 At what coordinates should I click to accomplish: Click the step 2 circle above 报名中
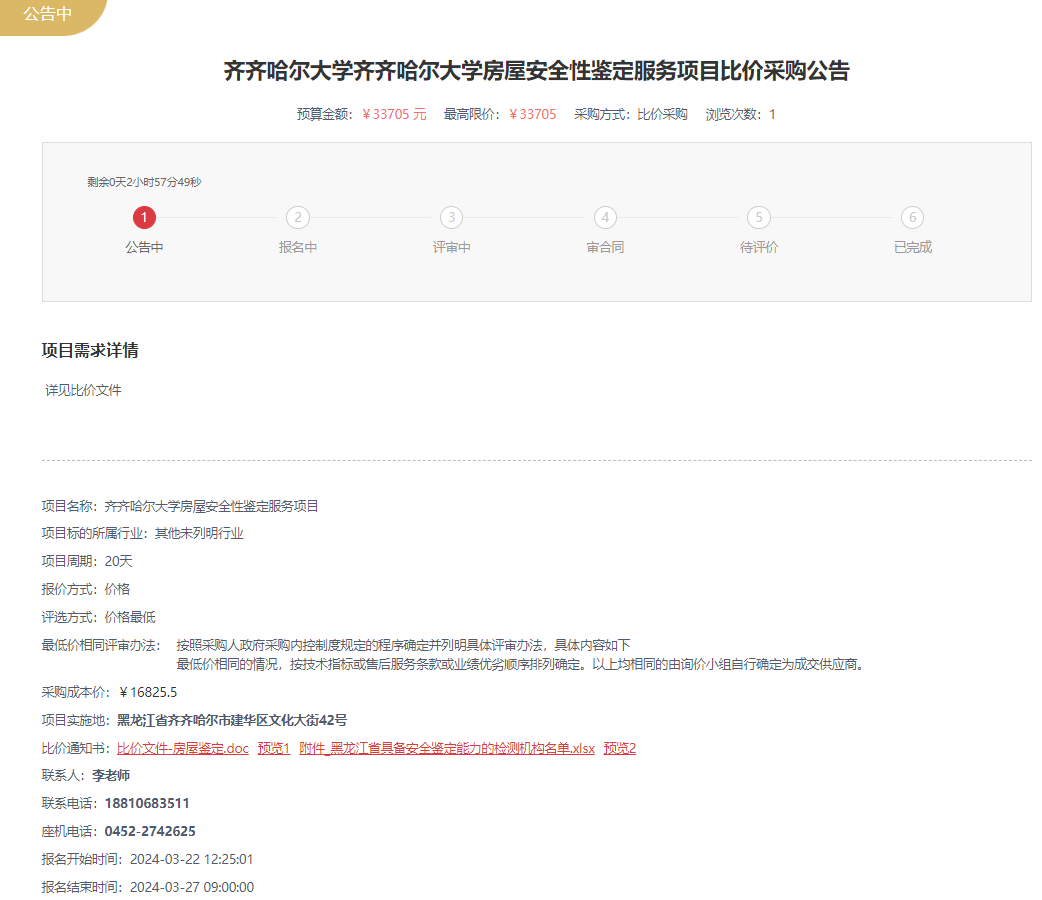coord(298,217)
